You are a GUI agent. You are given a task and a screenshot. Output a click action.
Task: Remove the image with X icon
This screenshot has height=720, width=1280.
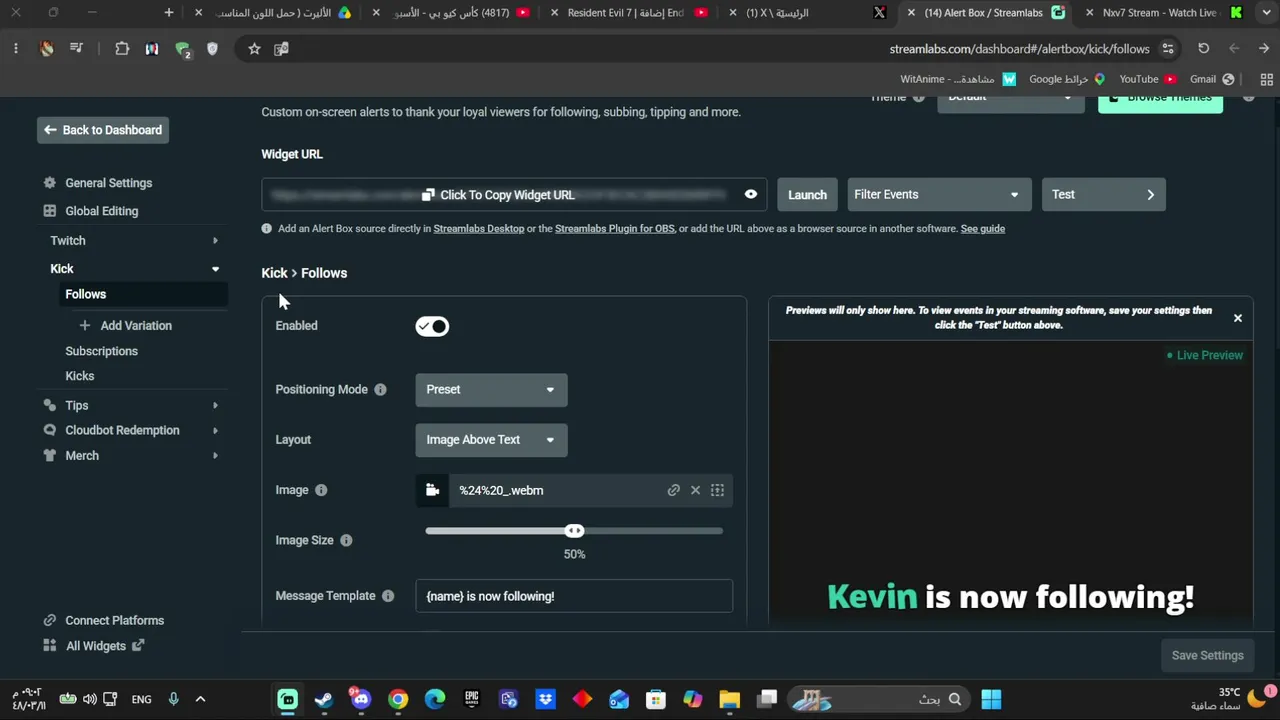click(x=696, y=490)
